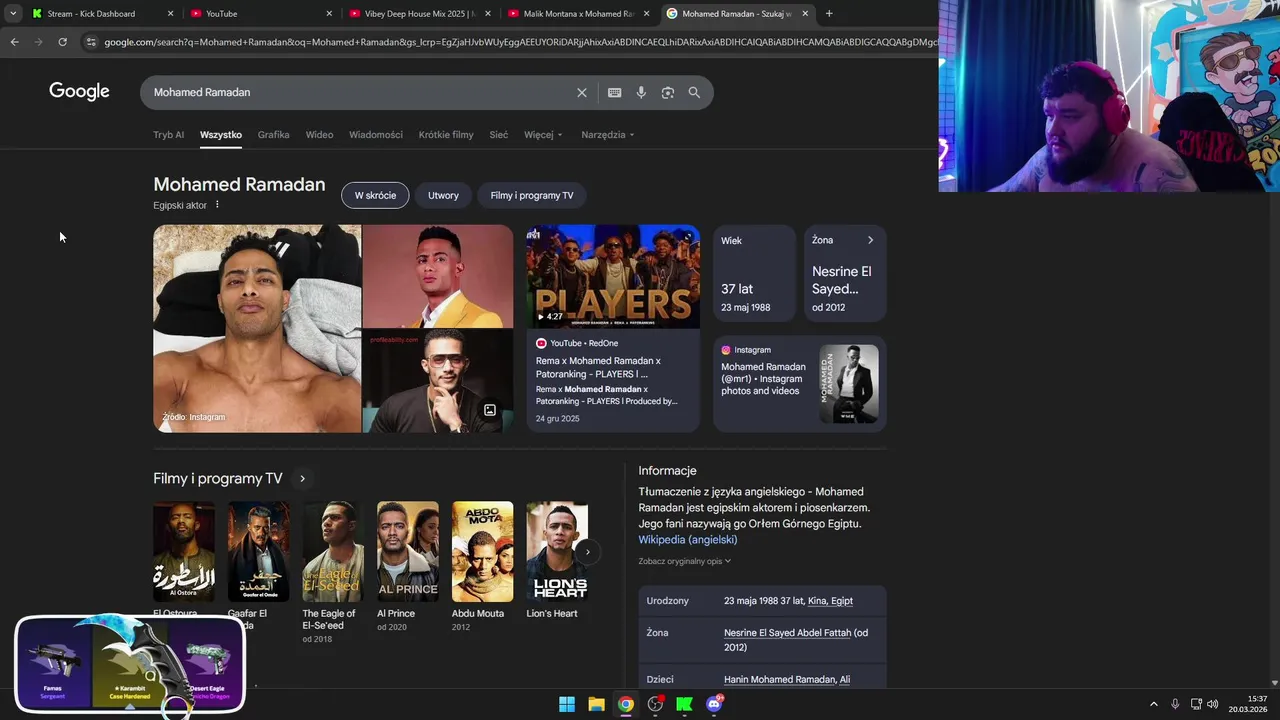This screenshot has height=720, width=1280.
Task: Go back to the previous page
Action: point(14,42)
